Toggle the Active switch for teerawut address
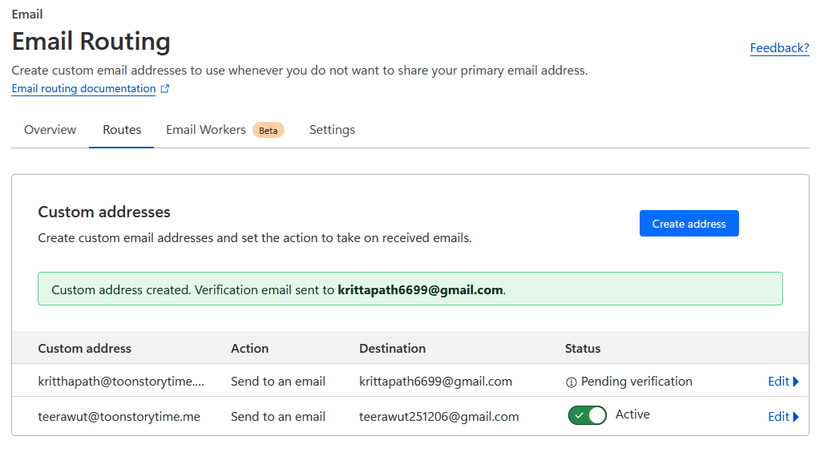This screenshot has height=449, width=828. tap(587, 415)
